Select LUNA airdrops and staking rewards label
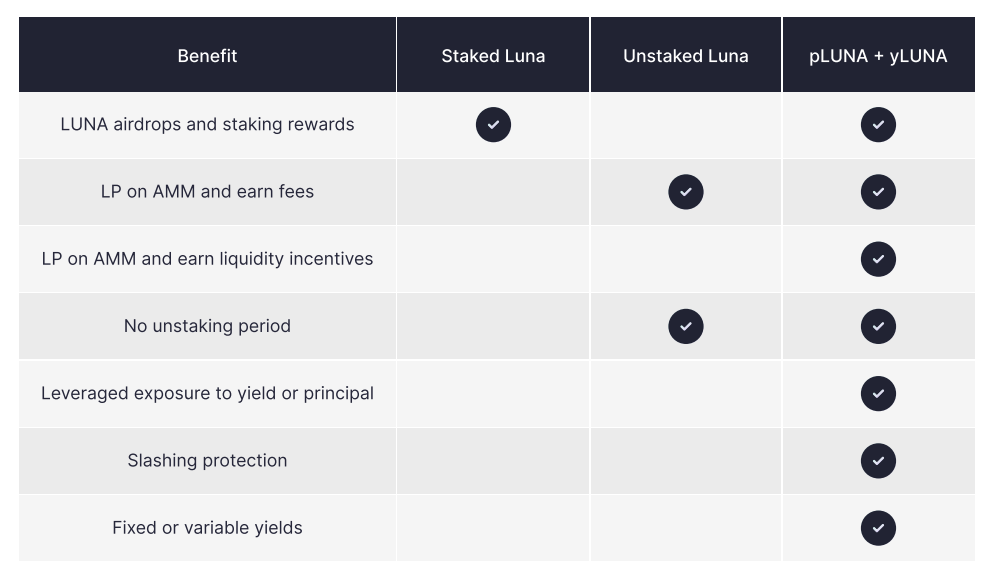Screen dimensions: 994x576 pos(207,124)
